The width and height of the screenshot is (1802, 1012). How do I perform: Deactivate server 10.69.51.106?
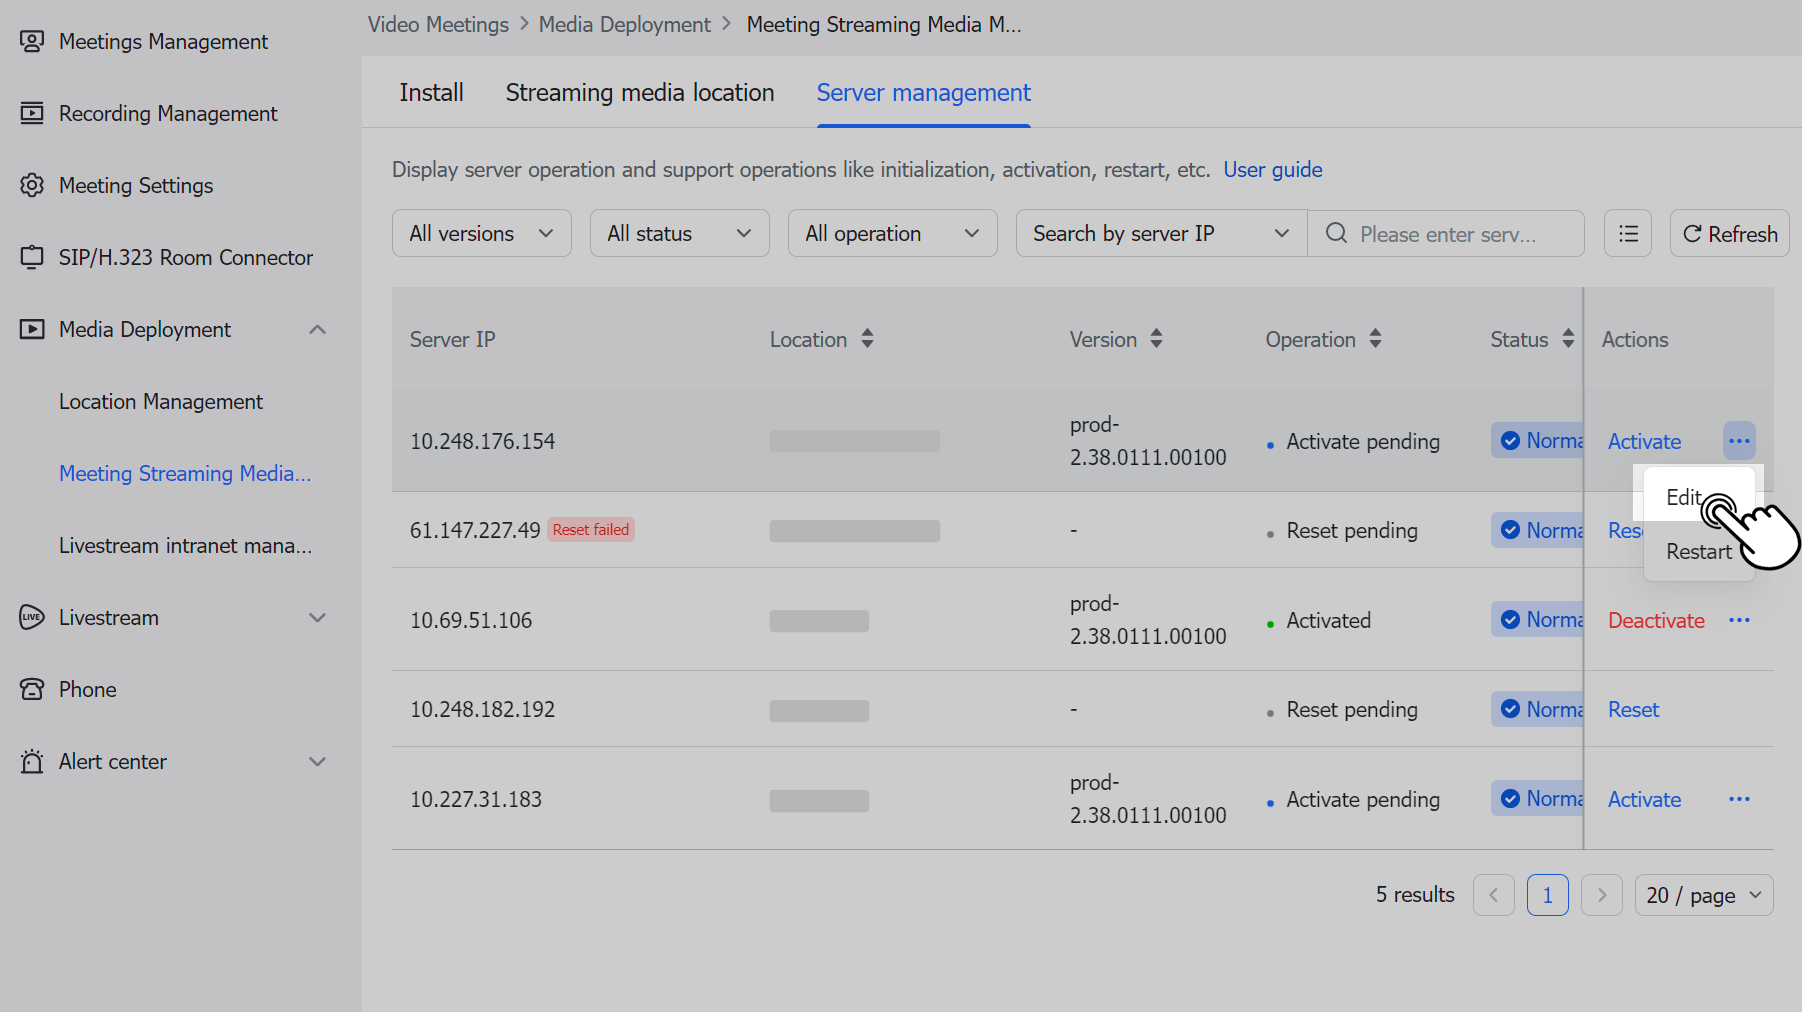tap(1656, 620)
